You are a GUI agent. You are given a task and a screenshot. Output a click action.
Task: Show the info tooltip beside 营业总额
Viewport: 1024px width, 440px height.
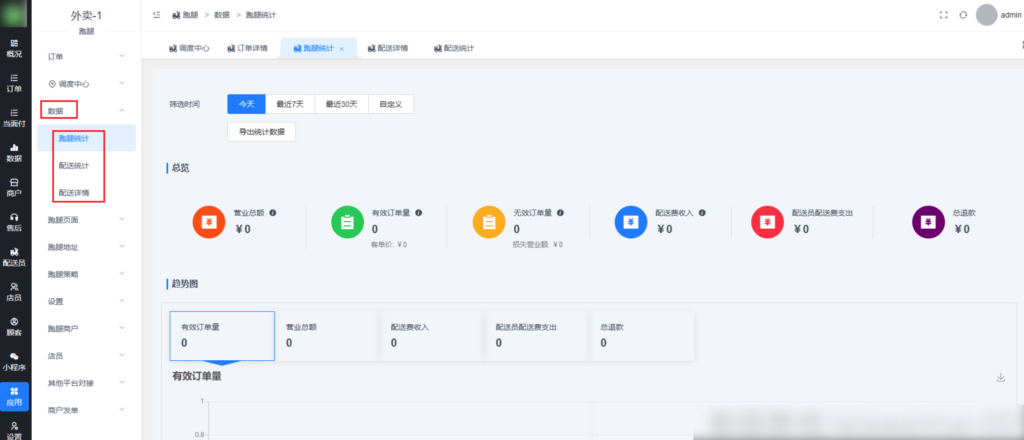272,213
